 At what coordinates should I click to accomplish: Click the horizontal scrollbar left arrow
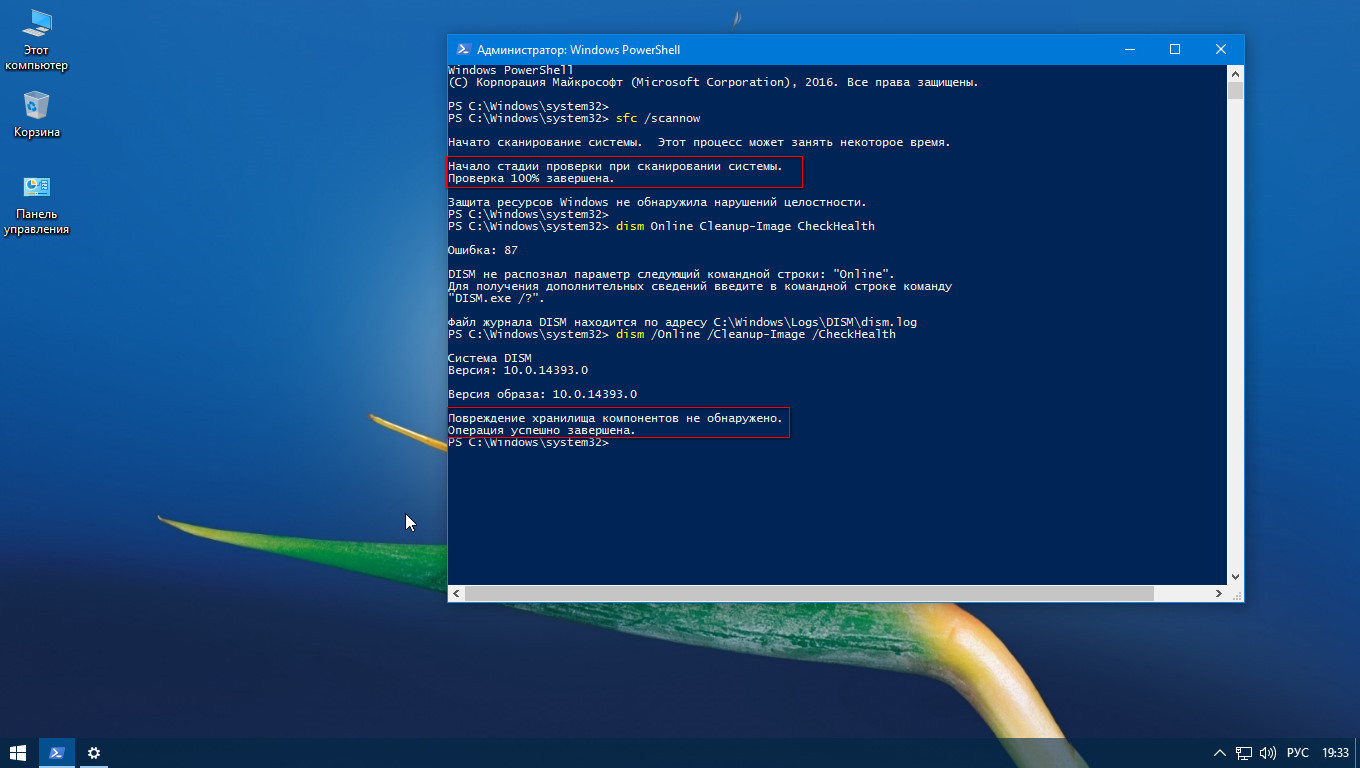(456, 593)
